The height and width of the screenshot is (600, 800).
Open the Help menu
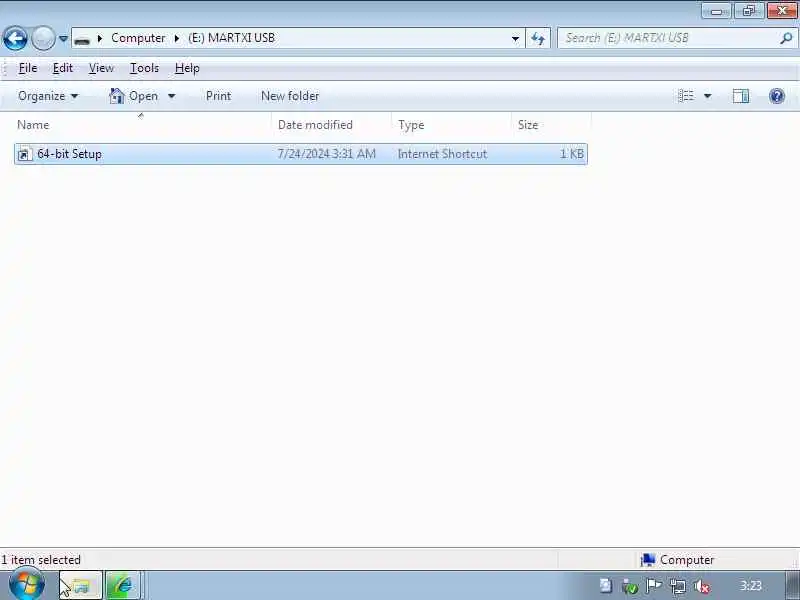(x=187, y=68)
